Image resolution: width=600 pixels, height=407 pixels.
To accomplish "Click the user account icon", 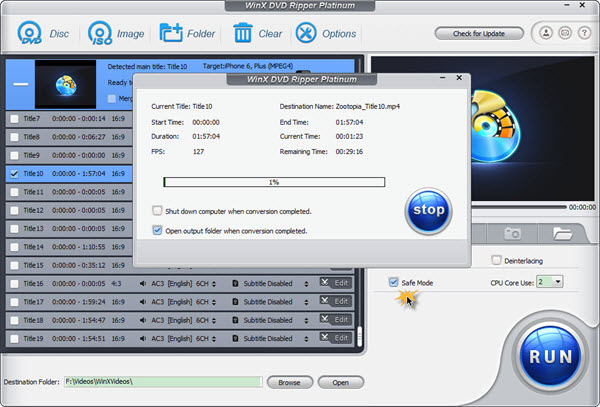I will click(546, 33).
